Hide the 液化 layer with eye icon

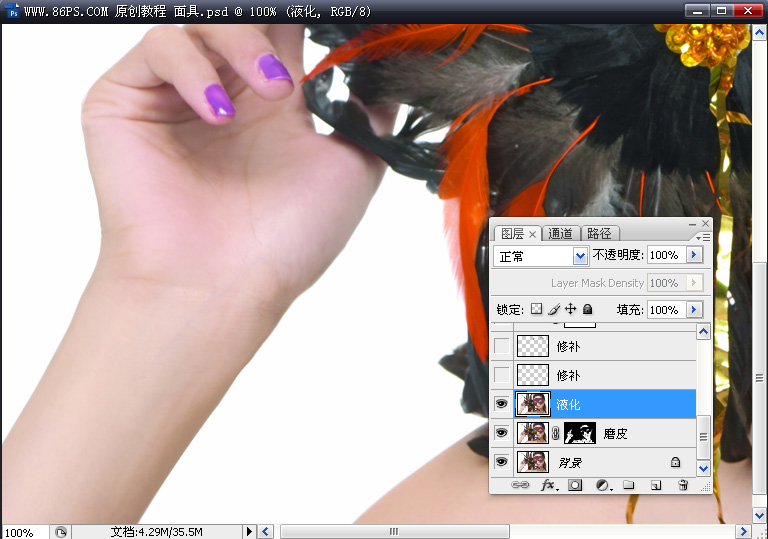(501, 404)
